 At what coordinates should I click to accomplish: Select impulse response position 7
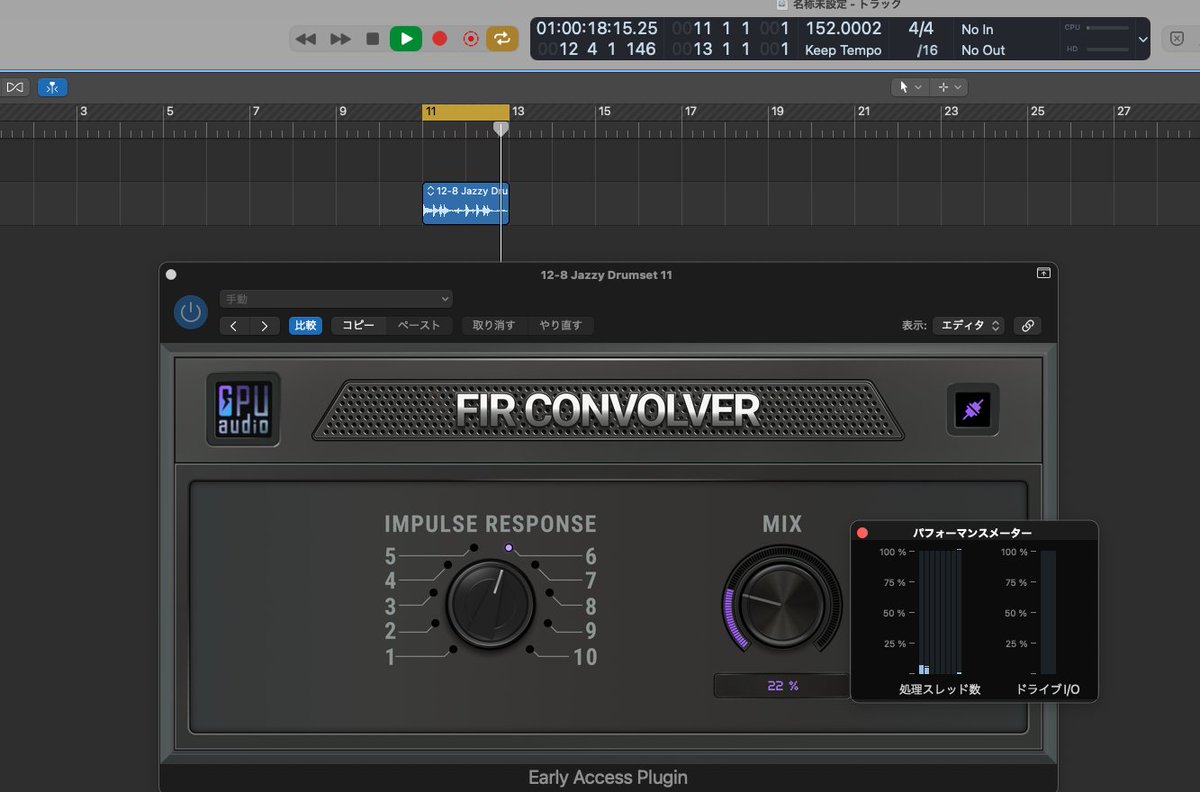pyautogui.click(x=591, y=581)
